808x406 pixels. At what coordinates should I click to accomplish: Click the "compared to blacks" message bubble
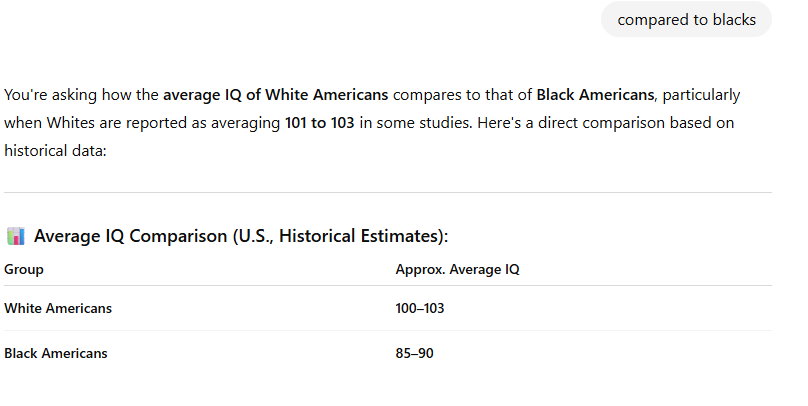pos(686,20)
